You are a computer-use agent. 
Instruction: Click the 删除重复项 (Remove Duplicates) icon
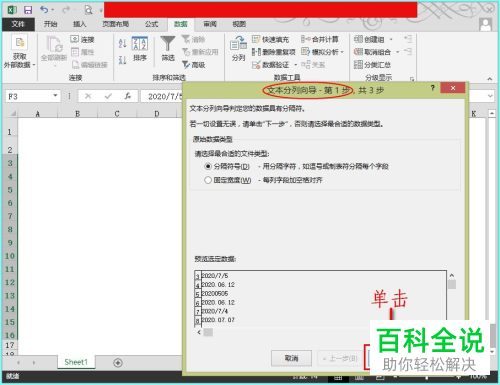tap(256, 52)
